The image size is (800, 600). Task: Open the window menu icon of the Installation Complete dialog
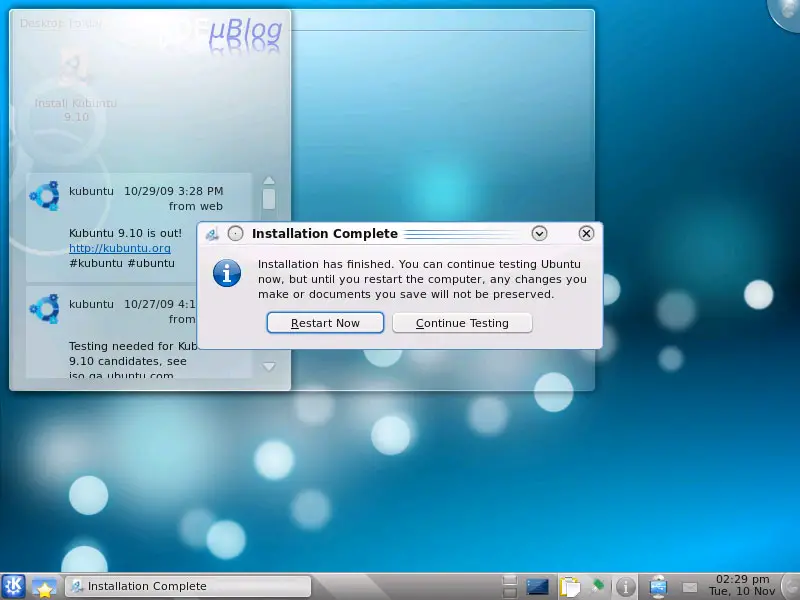click(212, 234)
